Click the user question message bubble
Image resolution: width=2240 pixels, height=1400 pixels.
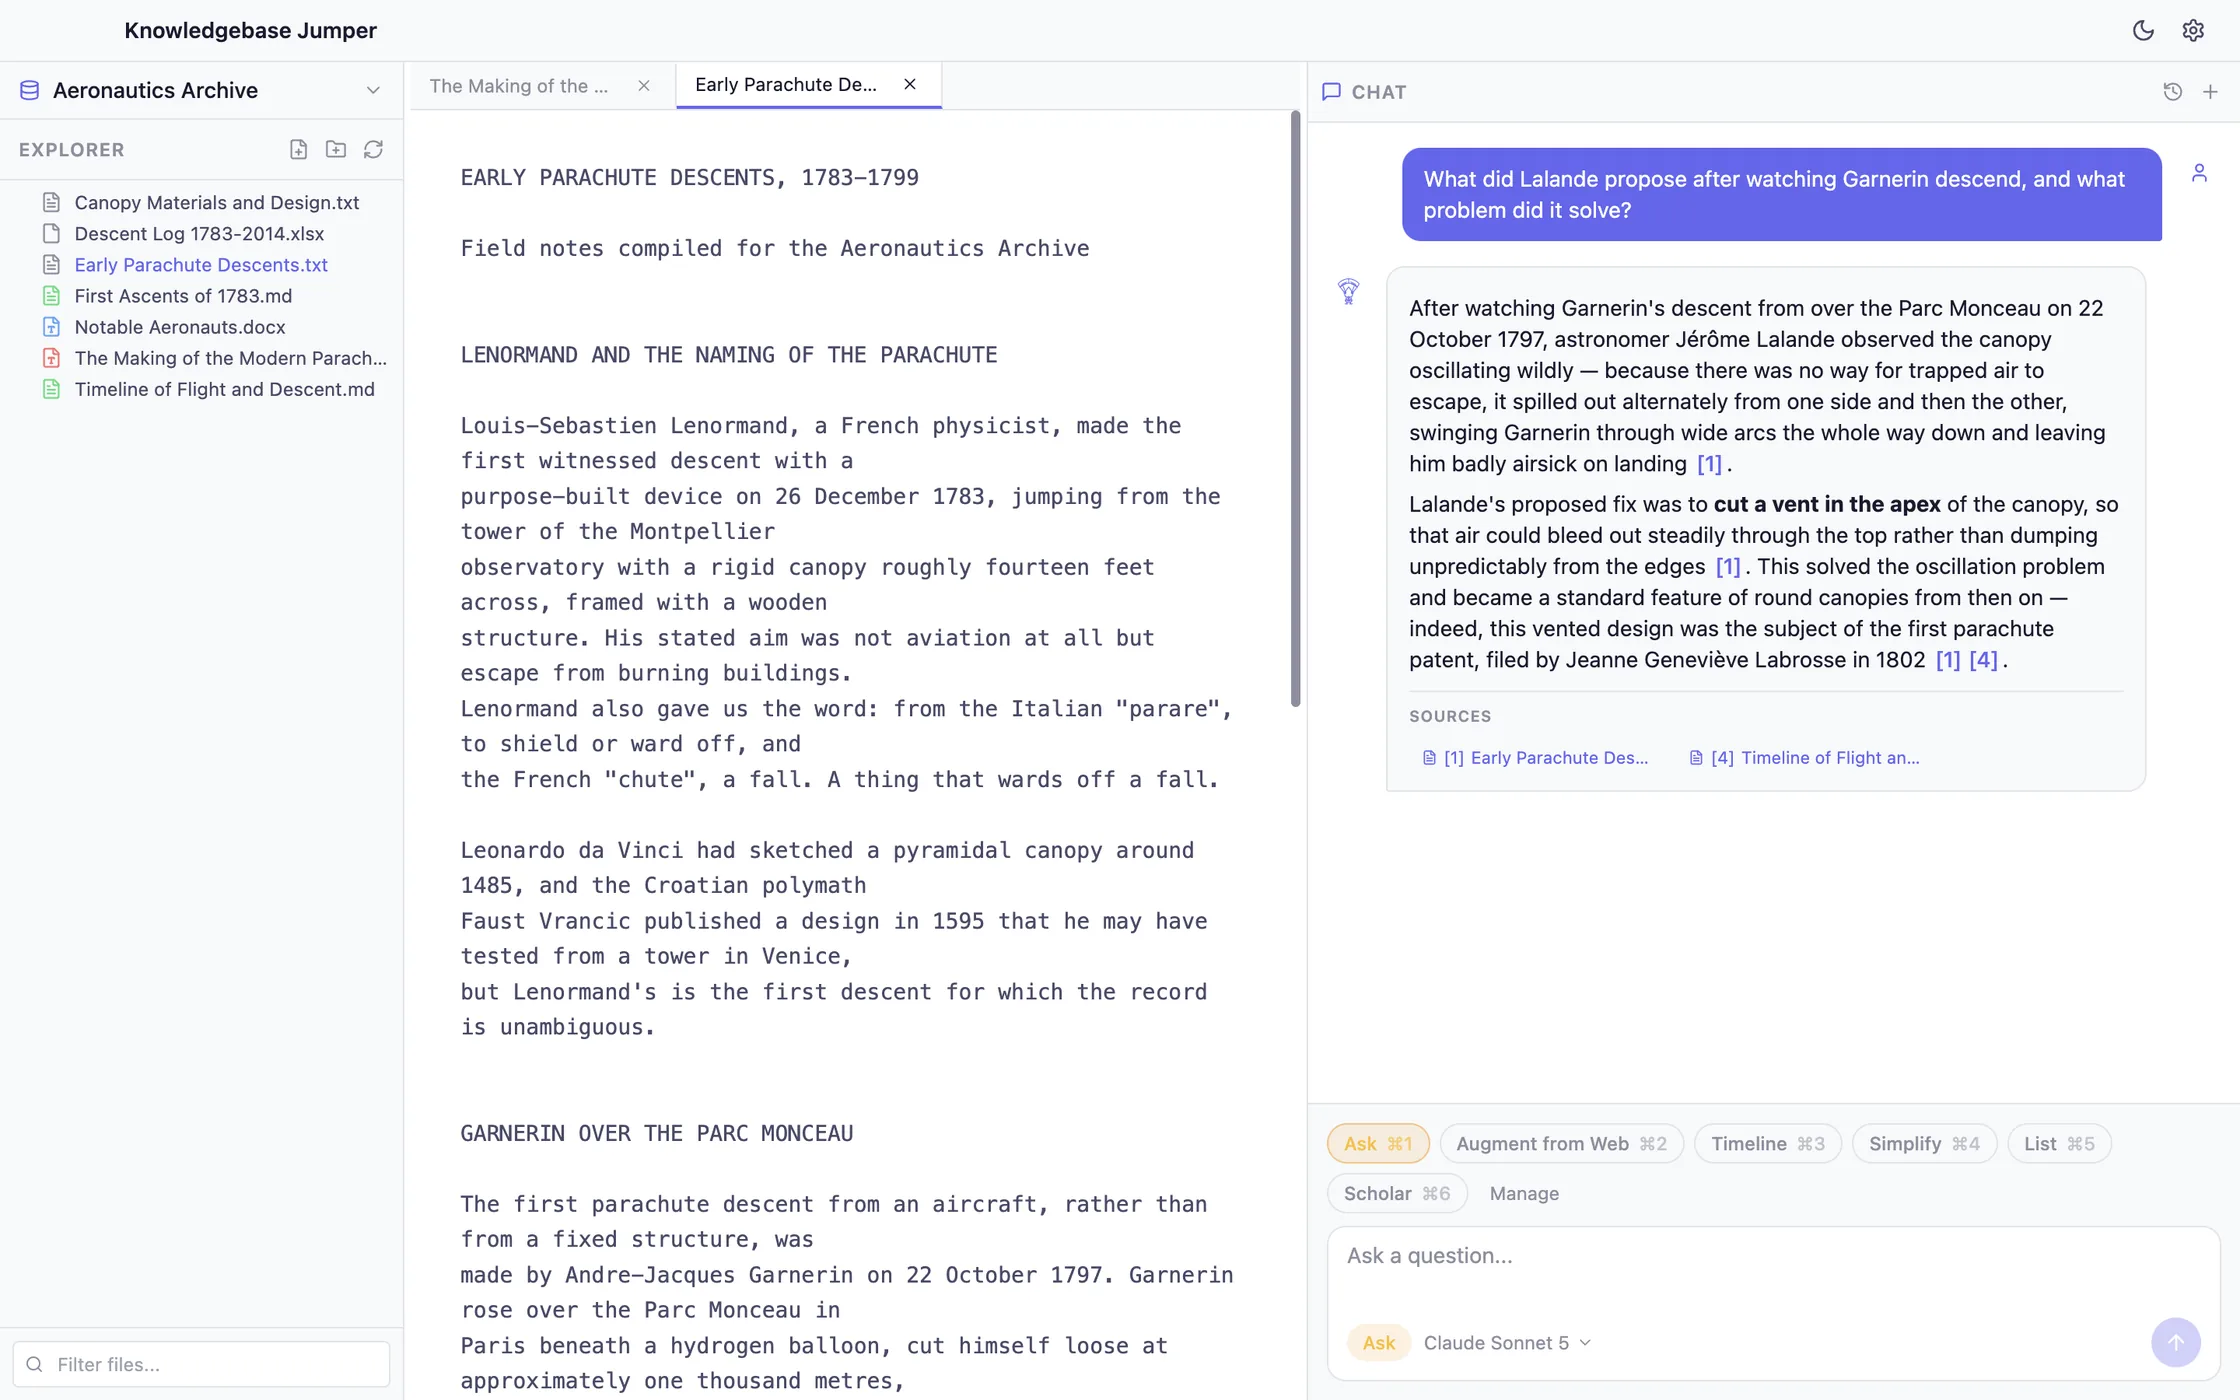click(x=1781, y=194)
